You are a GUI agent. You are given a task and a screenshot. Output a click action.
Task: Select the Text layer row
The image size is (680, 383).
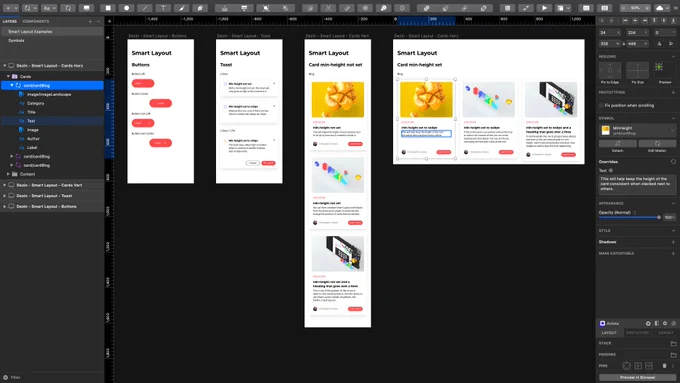(x=52, y=121)
